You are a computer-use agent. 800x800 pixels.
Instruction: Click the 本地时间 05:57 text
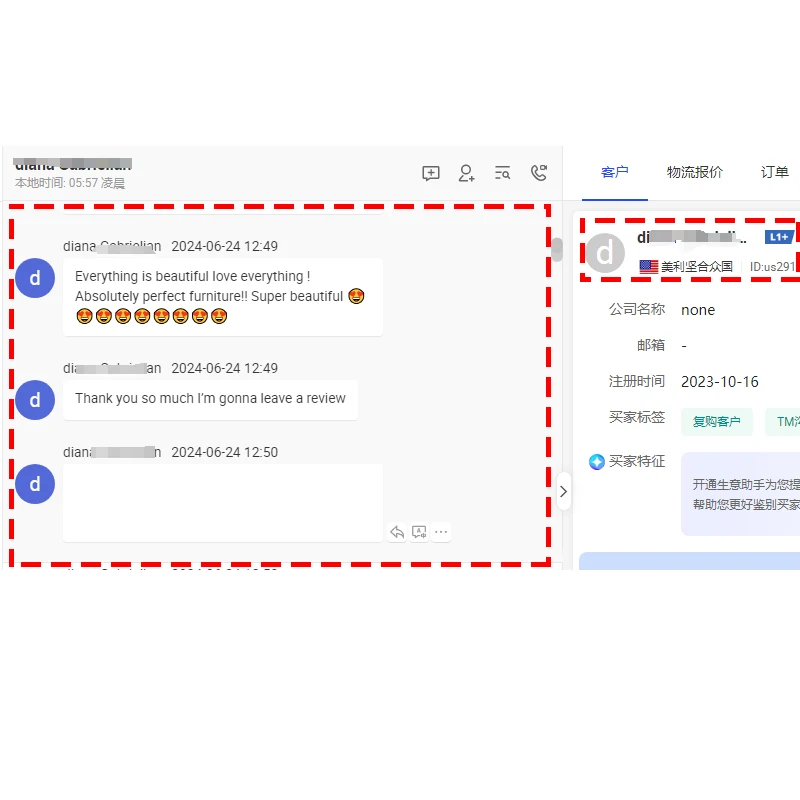[70, 183]
